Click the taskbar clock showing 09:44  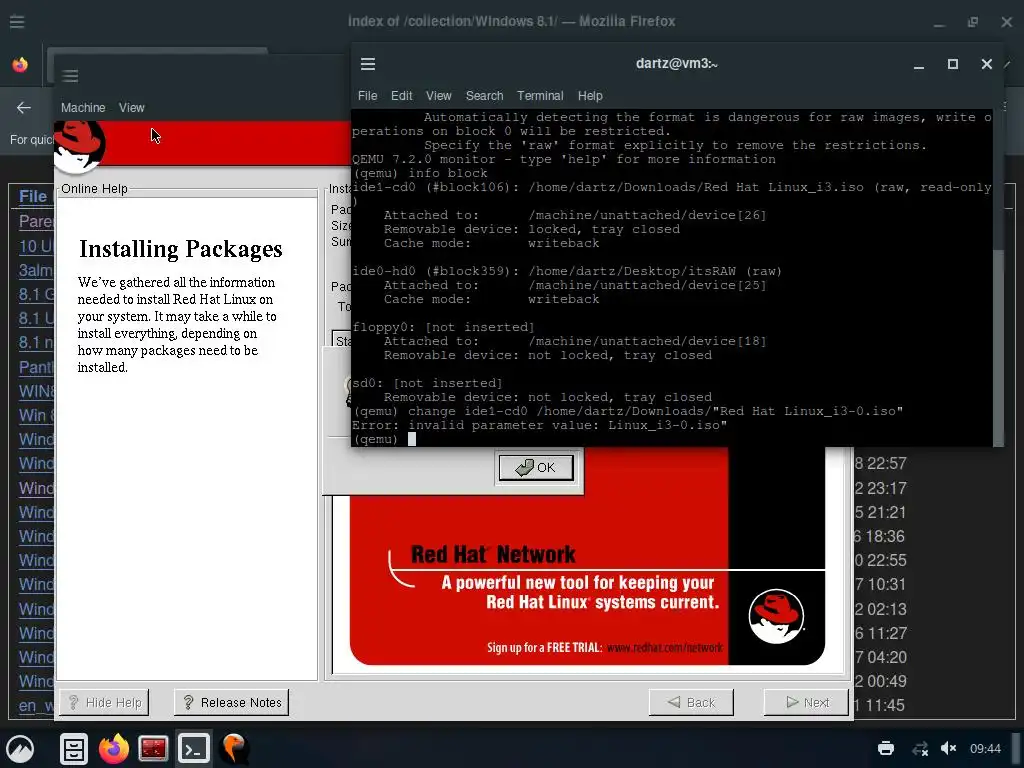pyautogui.click(x=985, y=748)
